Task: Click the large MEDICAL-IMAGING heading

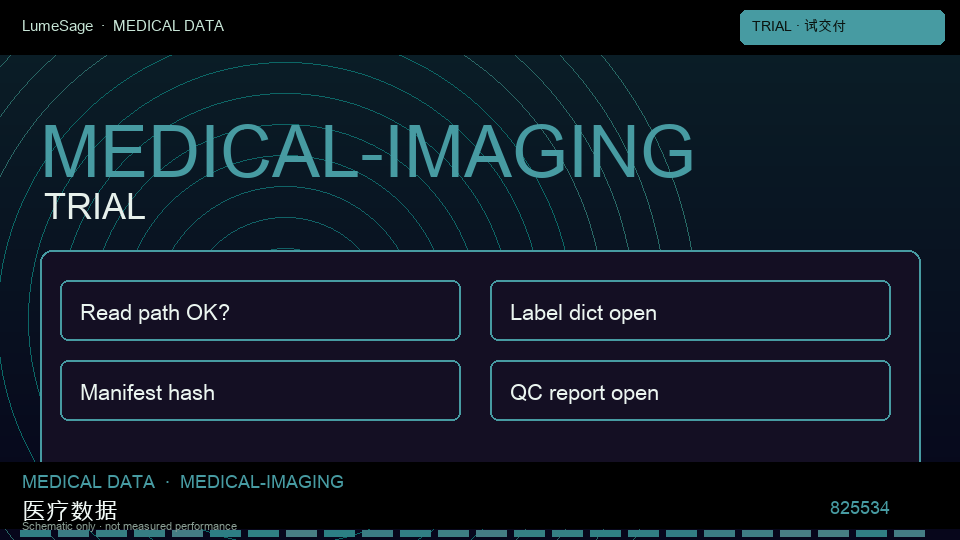Action: coord(368,151)
